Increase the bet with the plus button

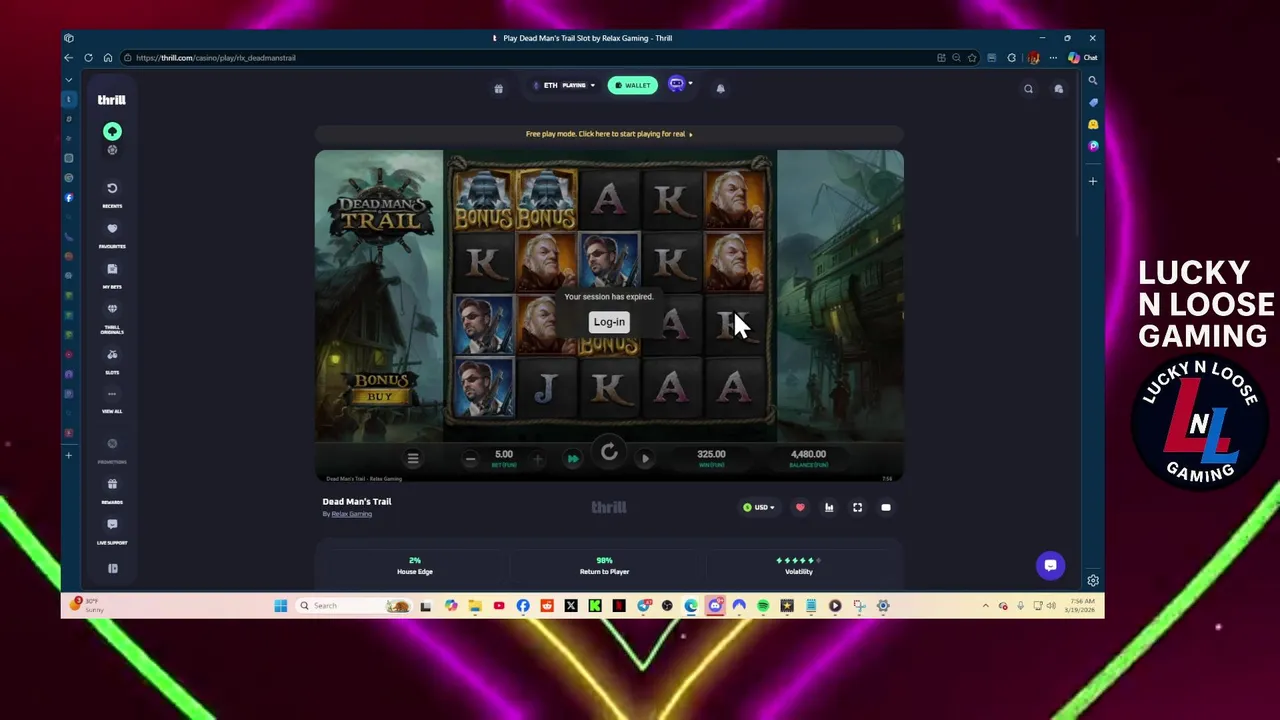(537, 459)
